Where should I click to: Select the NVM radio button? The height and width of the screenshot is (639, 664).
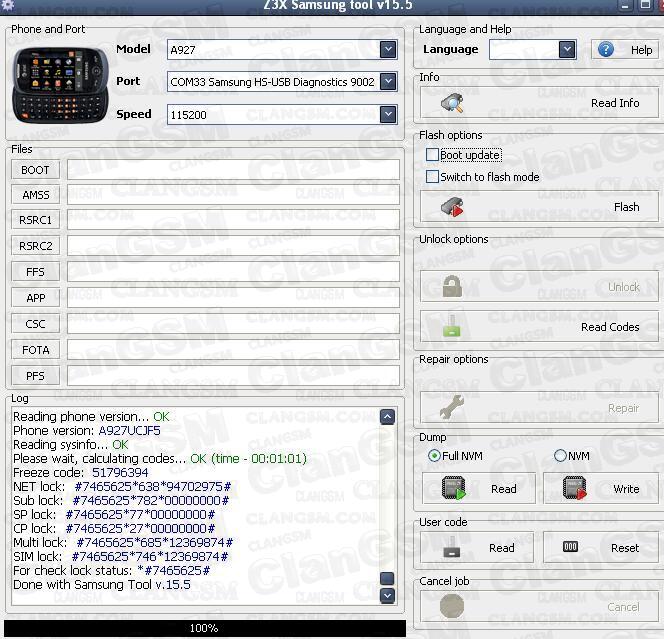point(560,456)
